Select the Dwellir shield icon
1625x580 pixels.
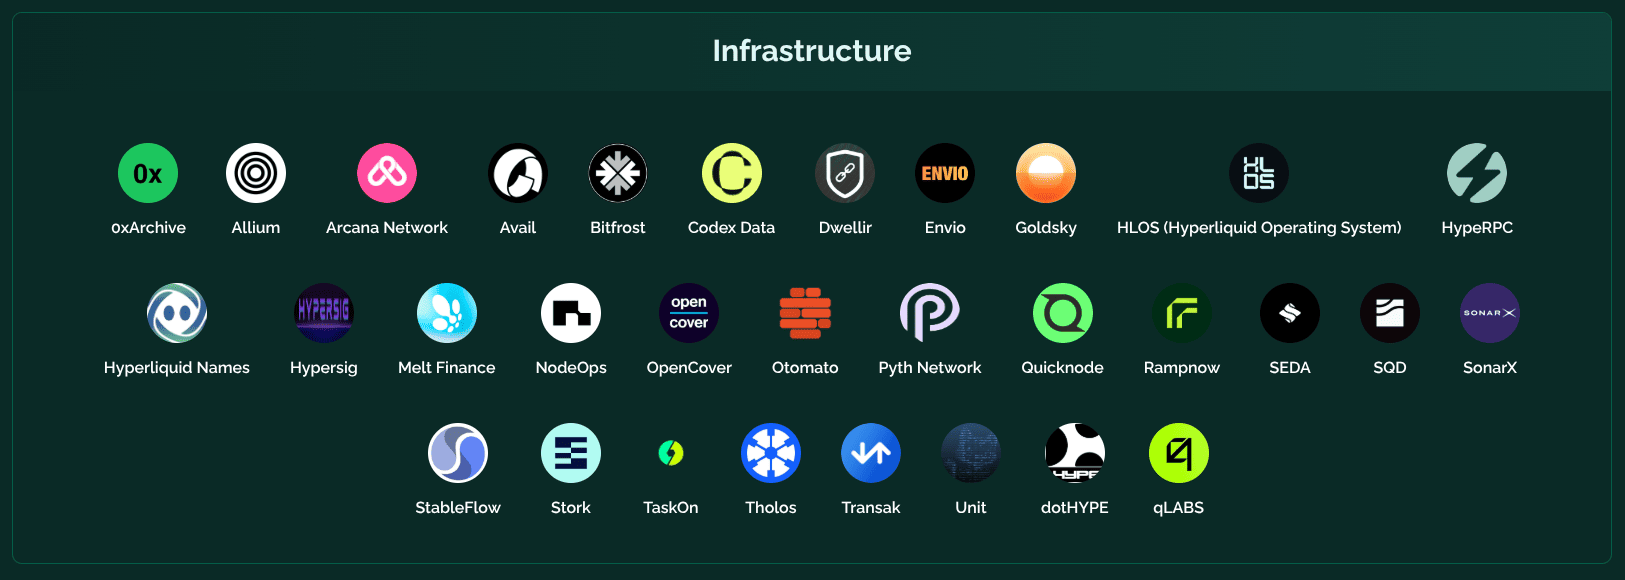[x=845, y=173]
